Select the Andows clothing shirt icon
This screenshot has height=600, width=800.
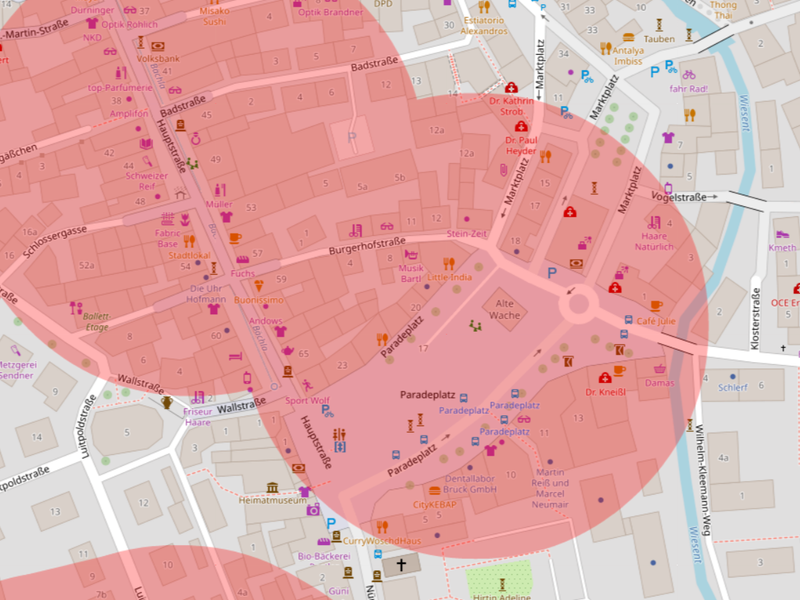pyautogui.click(x=280, y=332)
